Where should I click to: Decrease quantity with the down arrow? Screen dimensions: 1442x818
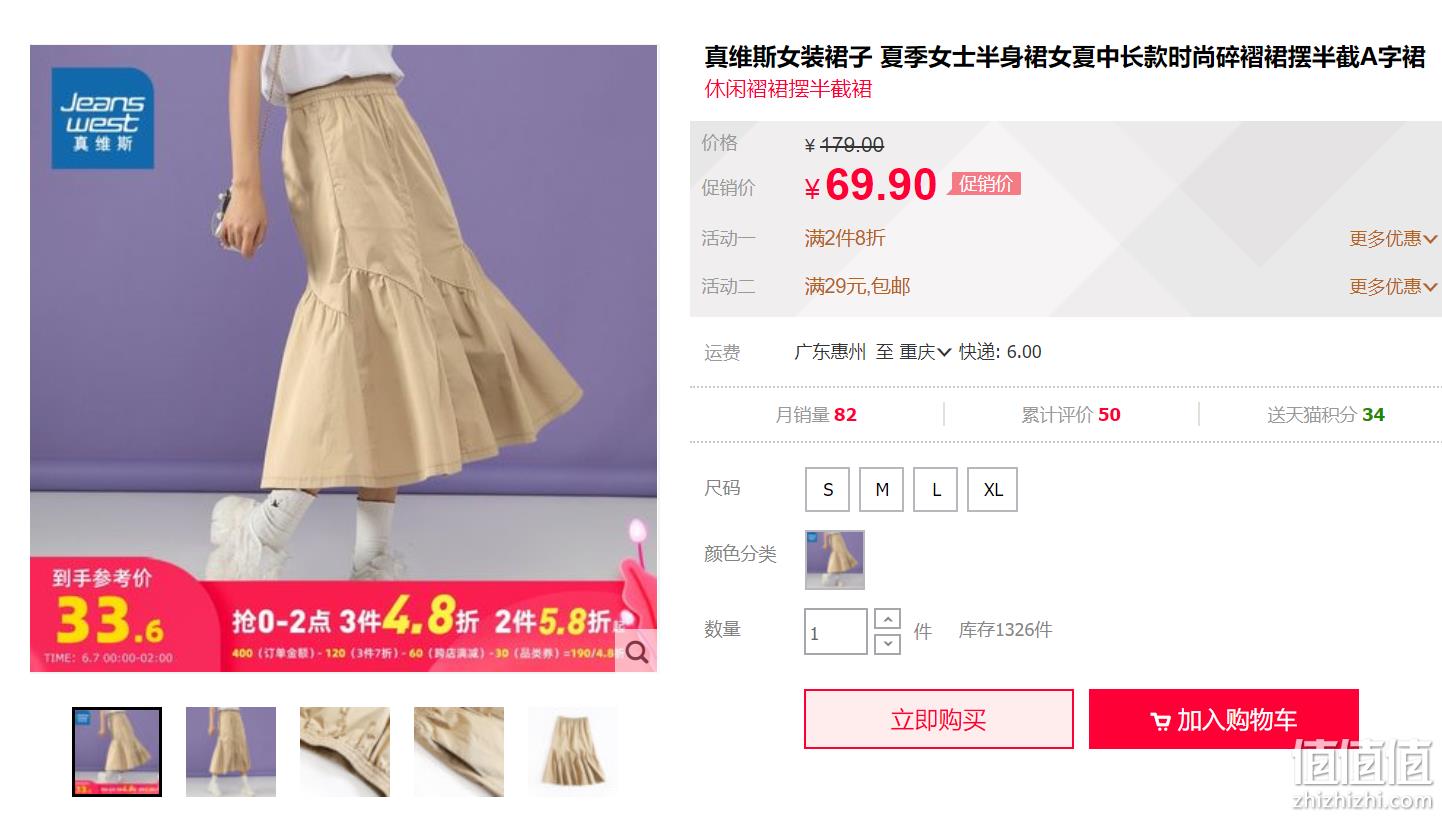[887, 644]
